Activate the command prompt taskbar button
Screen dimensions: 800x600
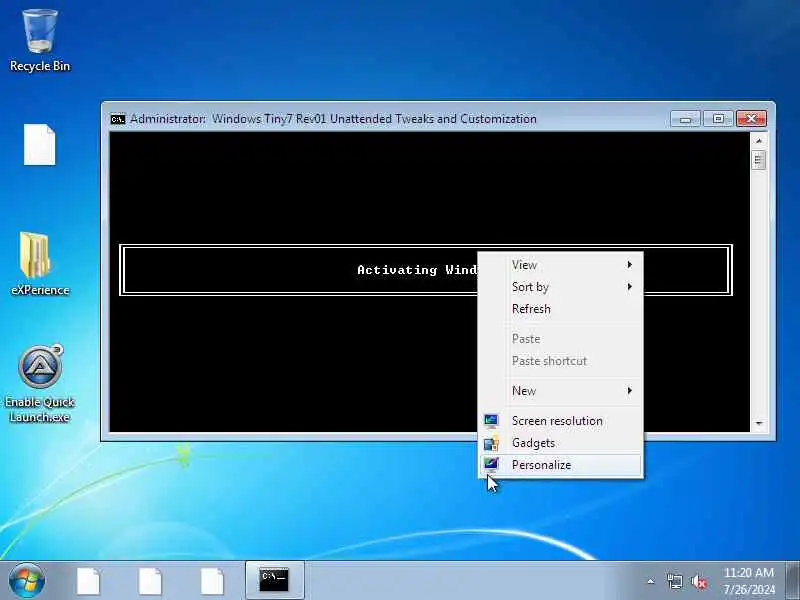274,581
